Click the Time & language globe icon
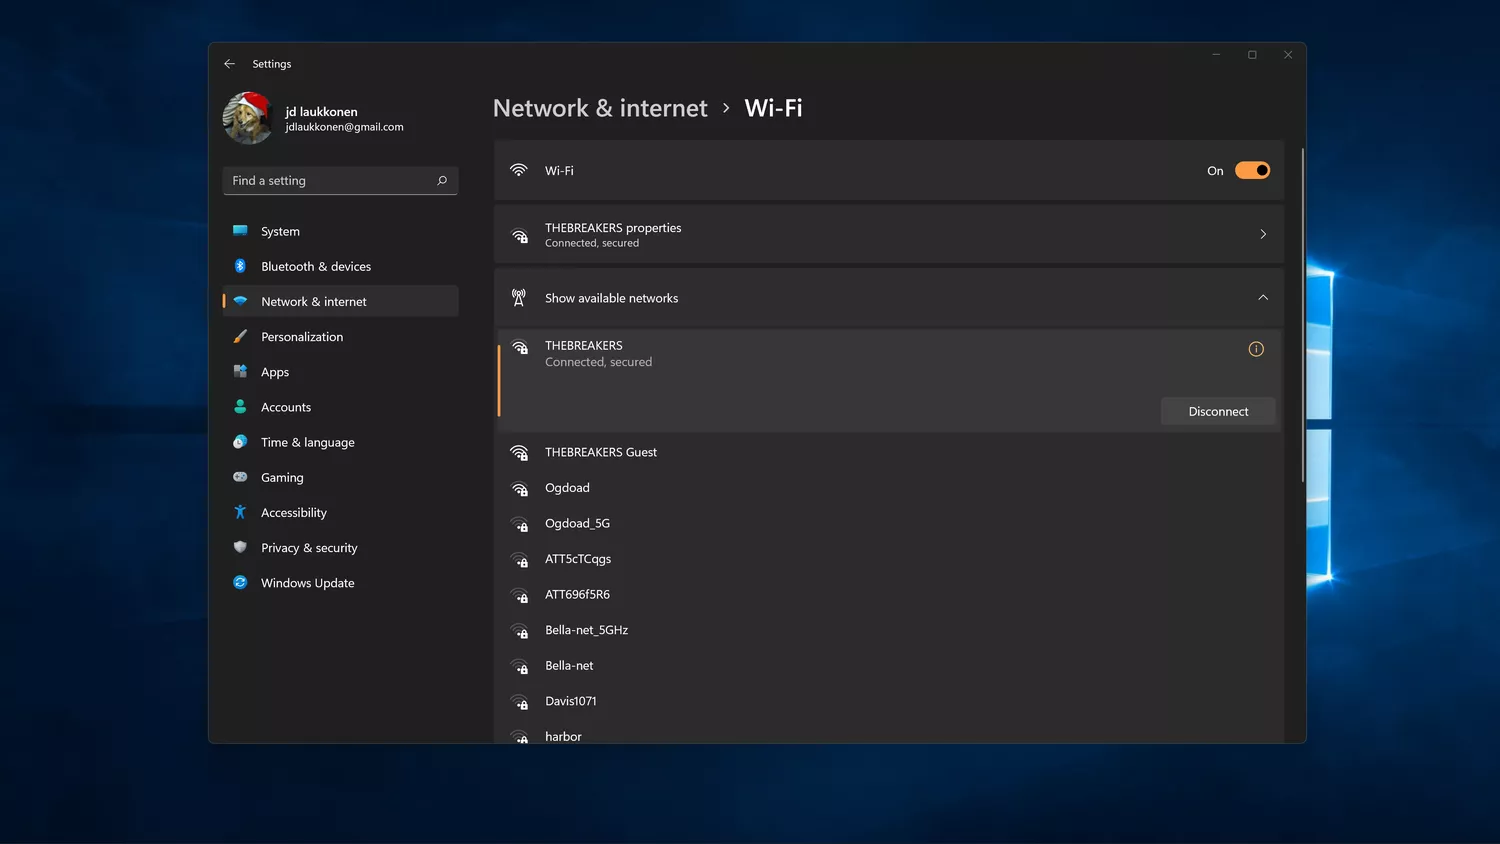Image resolution: width=1500 pixels, height=844 pixels. [240, 442]
